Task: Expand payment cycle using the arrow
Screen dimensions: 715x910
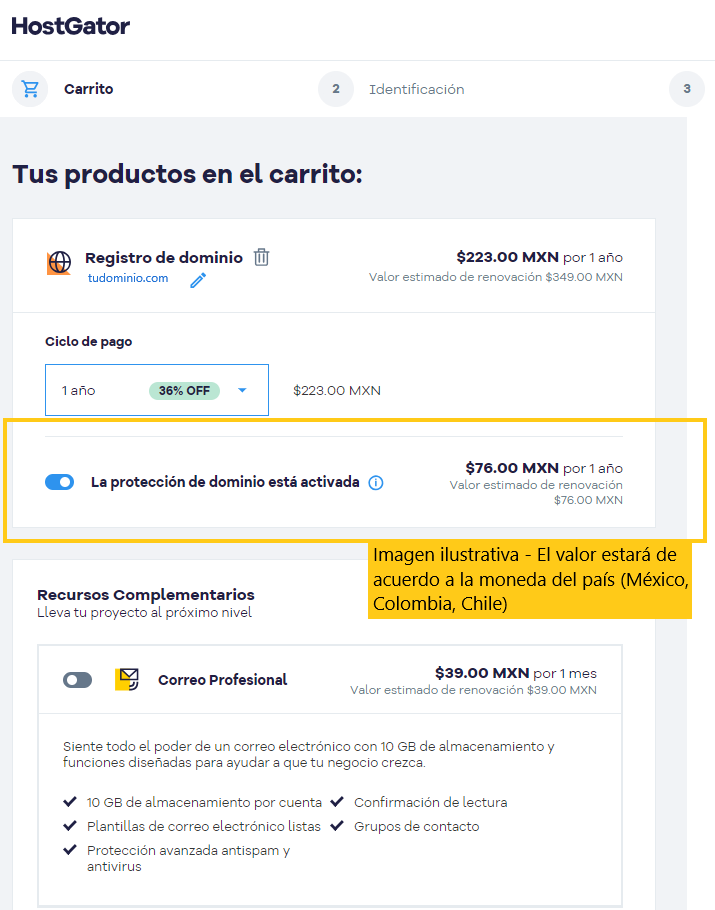Action: tap(243, 390)
